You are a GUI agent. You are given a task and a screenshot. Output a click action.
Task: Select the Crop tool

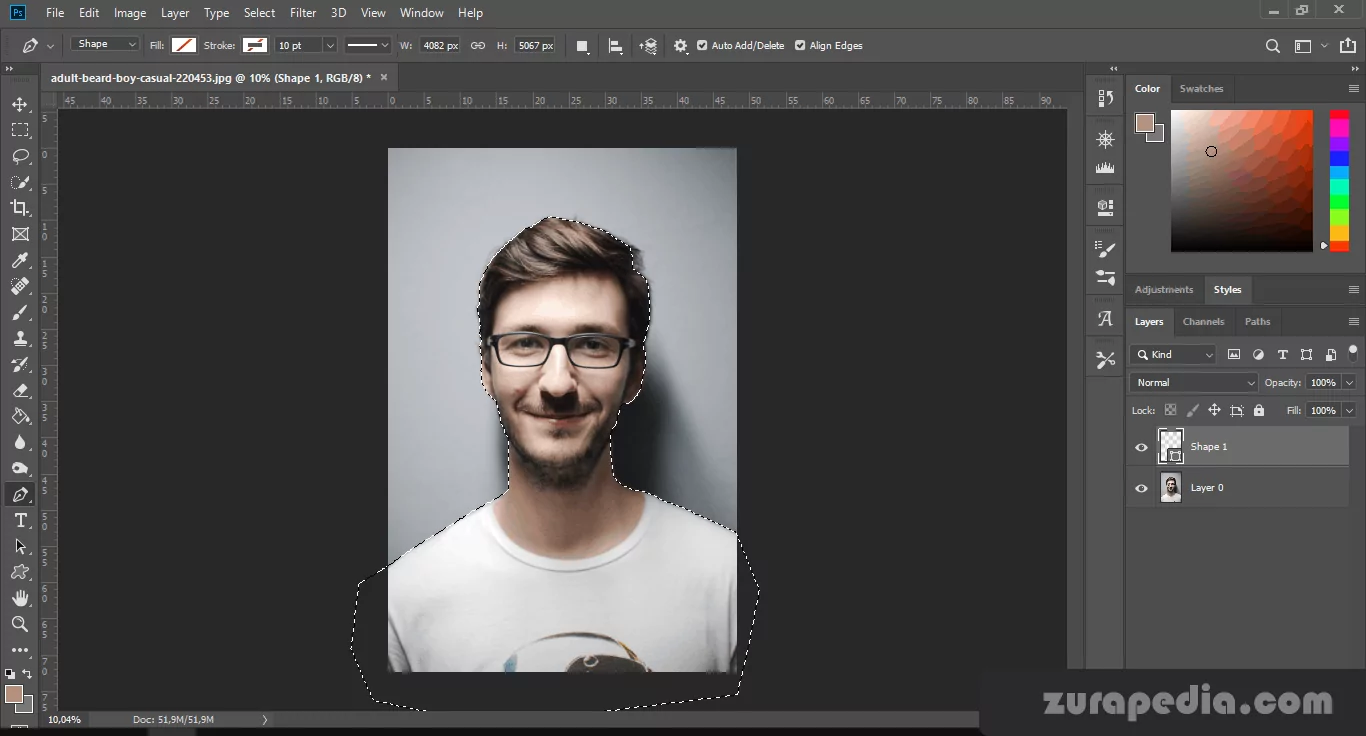[x=20, y=208]
